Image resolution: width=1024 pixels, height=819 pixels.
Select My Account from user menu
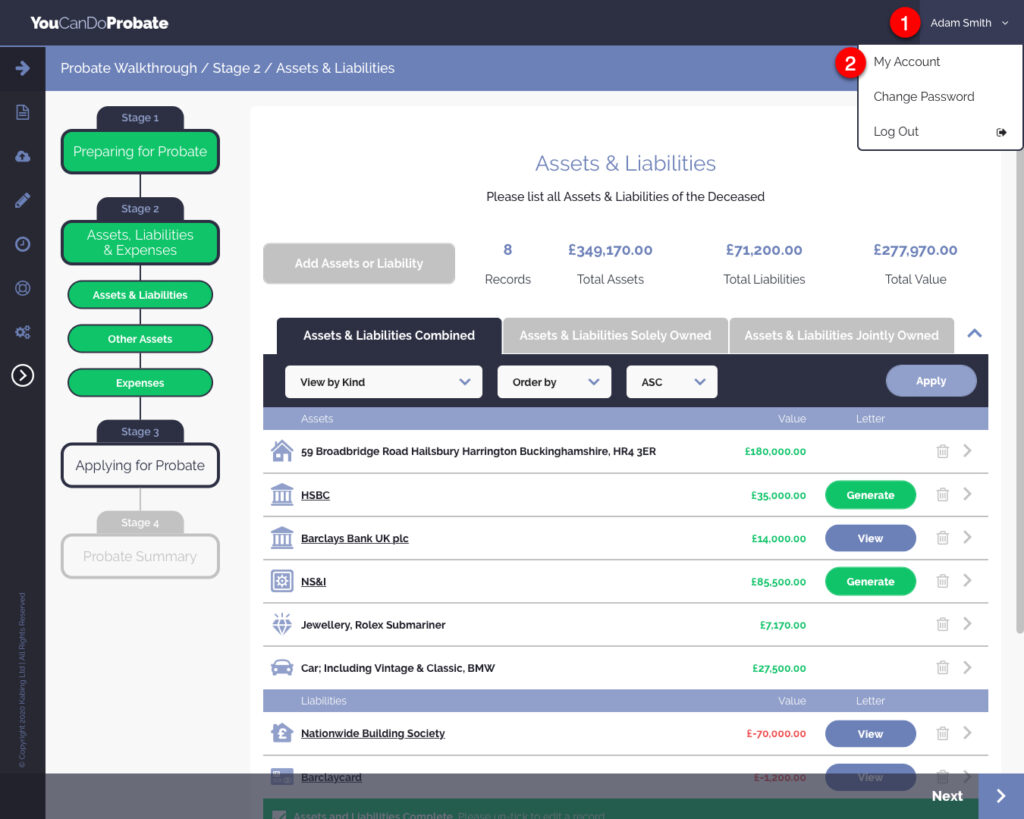(907, 62)
